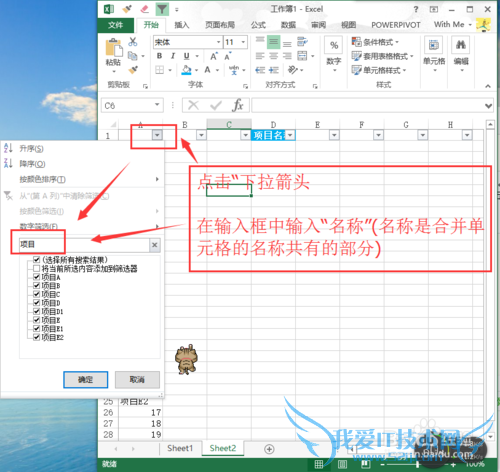
Task: Click the 确定 OK button
Action: pyautogui.click(x=86, y=380)
